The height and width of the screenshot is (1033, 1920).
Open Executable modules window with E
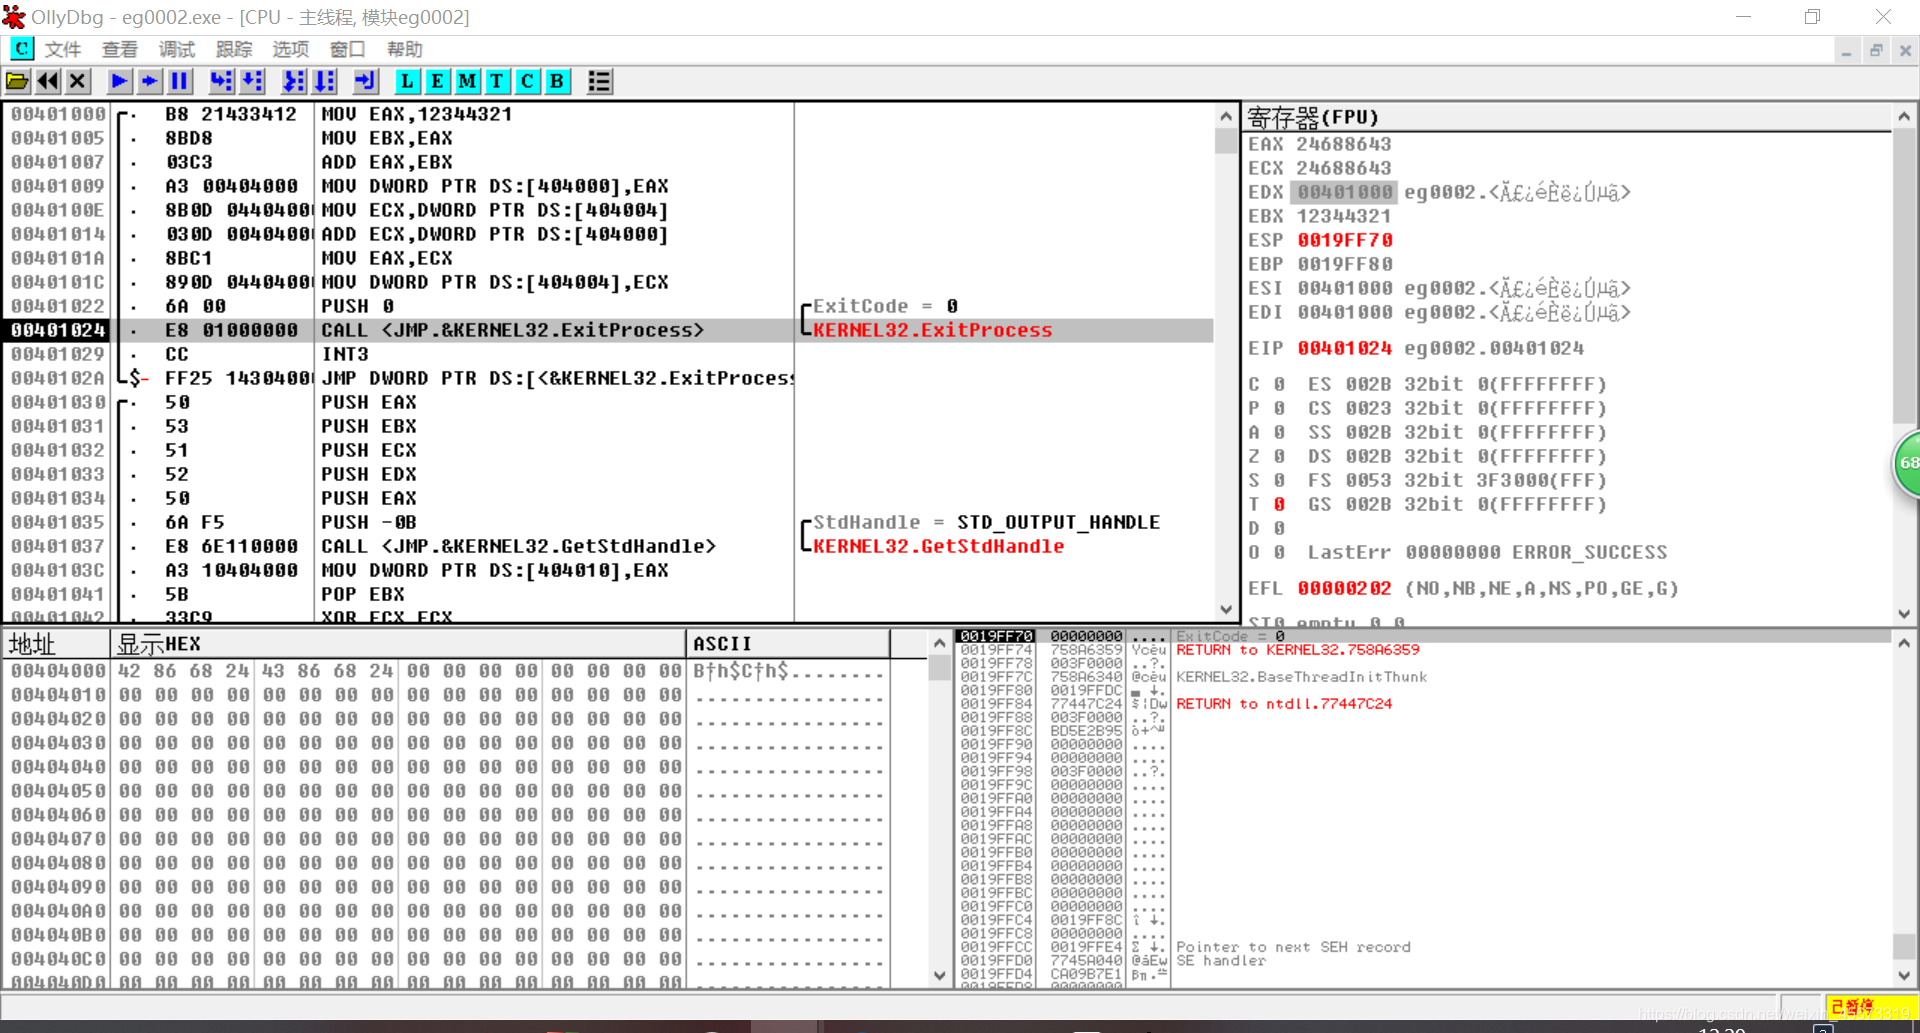pos(437,82)
